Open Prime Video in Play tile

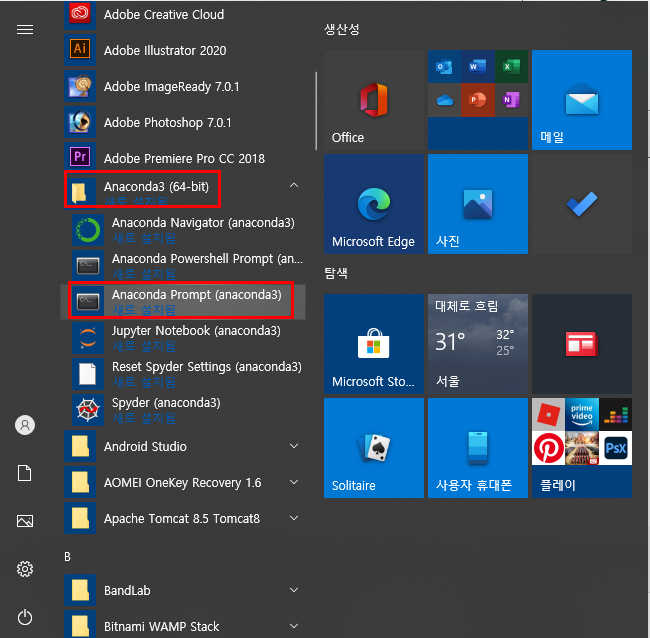[582, 415]
